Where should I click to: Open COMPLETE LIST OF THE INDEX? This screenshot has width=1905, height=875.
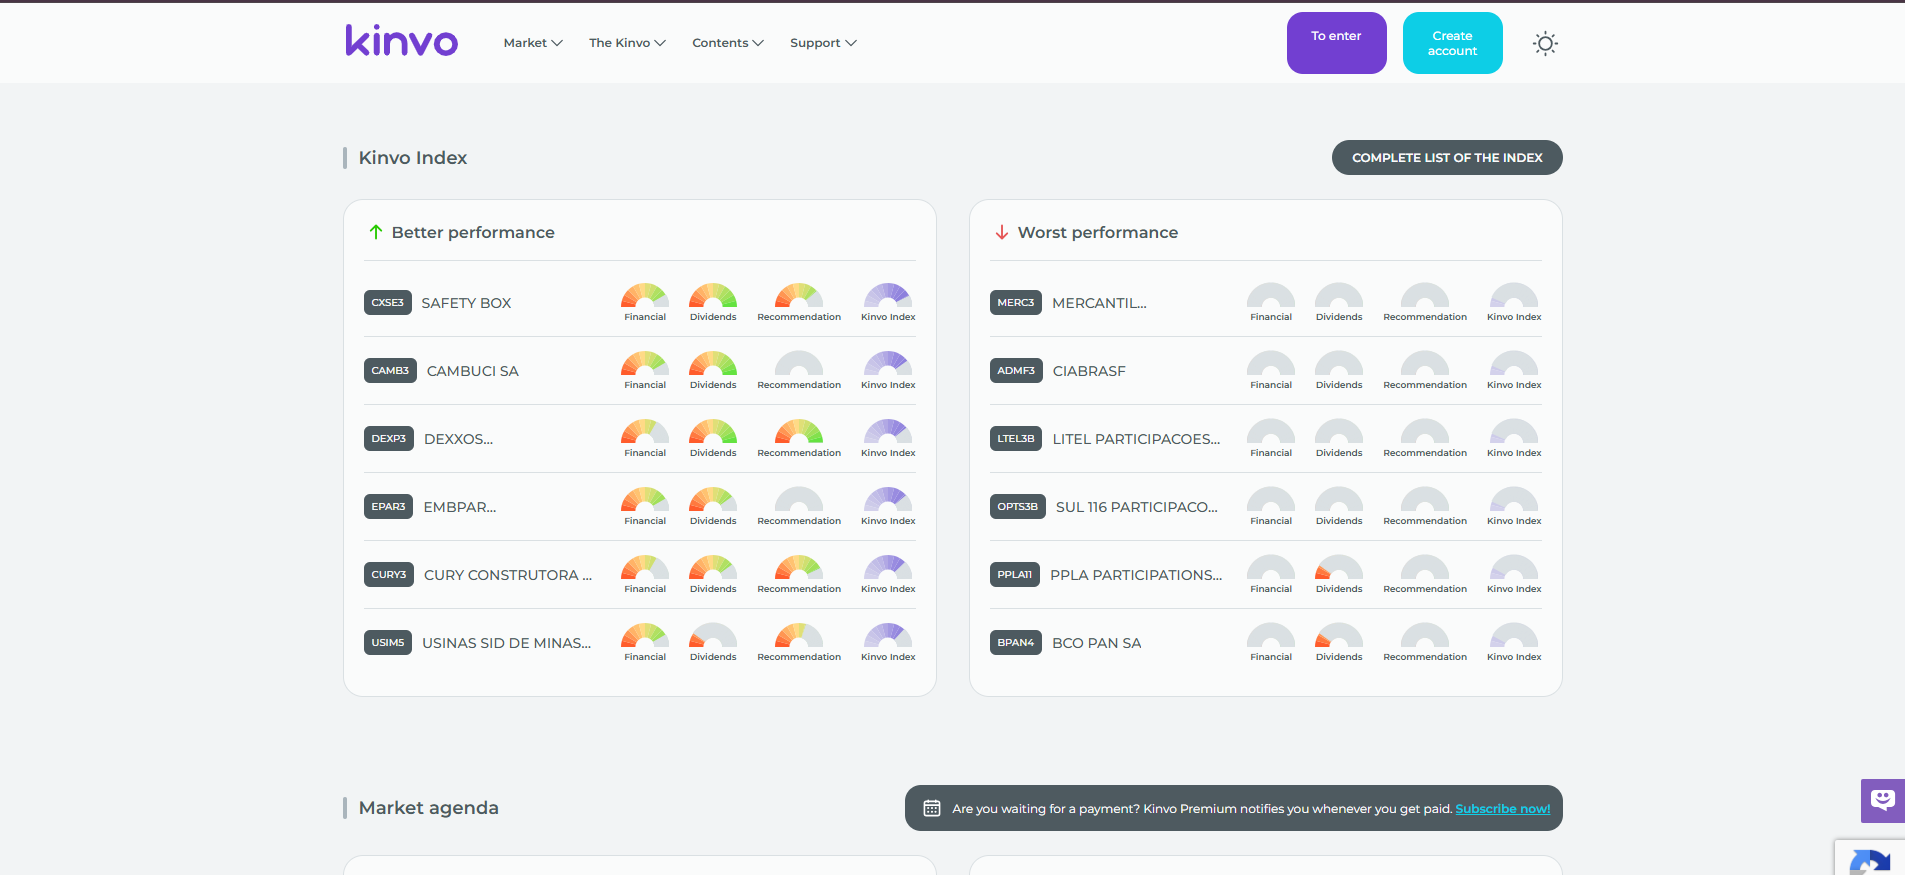[1447, 158]
